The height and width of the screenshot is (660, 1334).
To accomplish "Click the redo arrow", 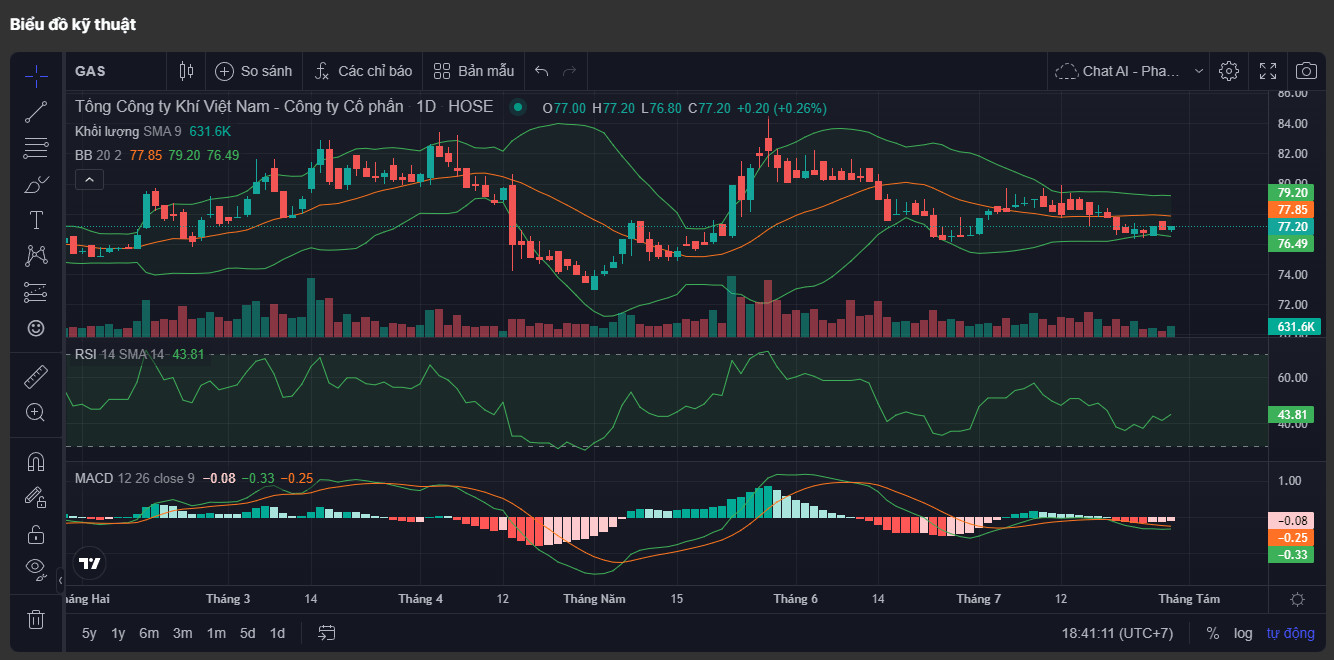I will coord(570,71).
